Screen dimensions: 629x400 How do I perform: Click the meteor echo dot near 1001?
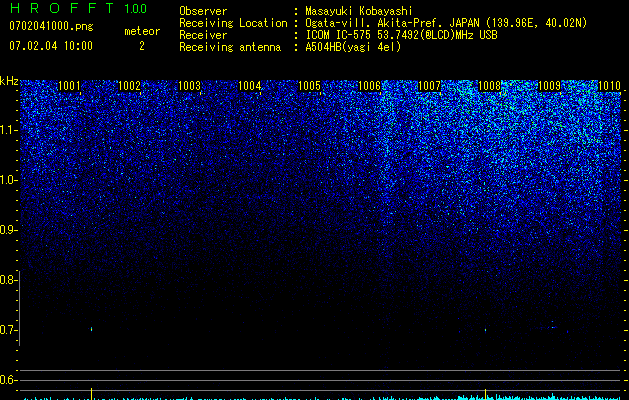pos(91,329)
